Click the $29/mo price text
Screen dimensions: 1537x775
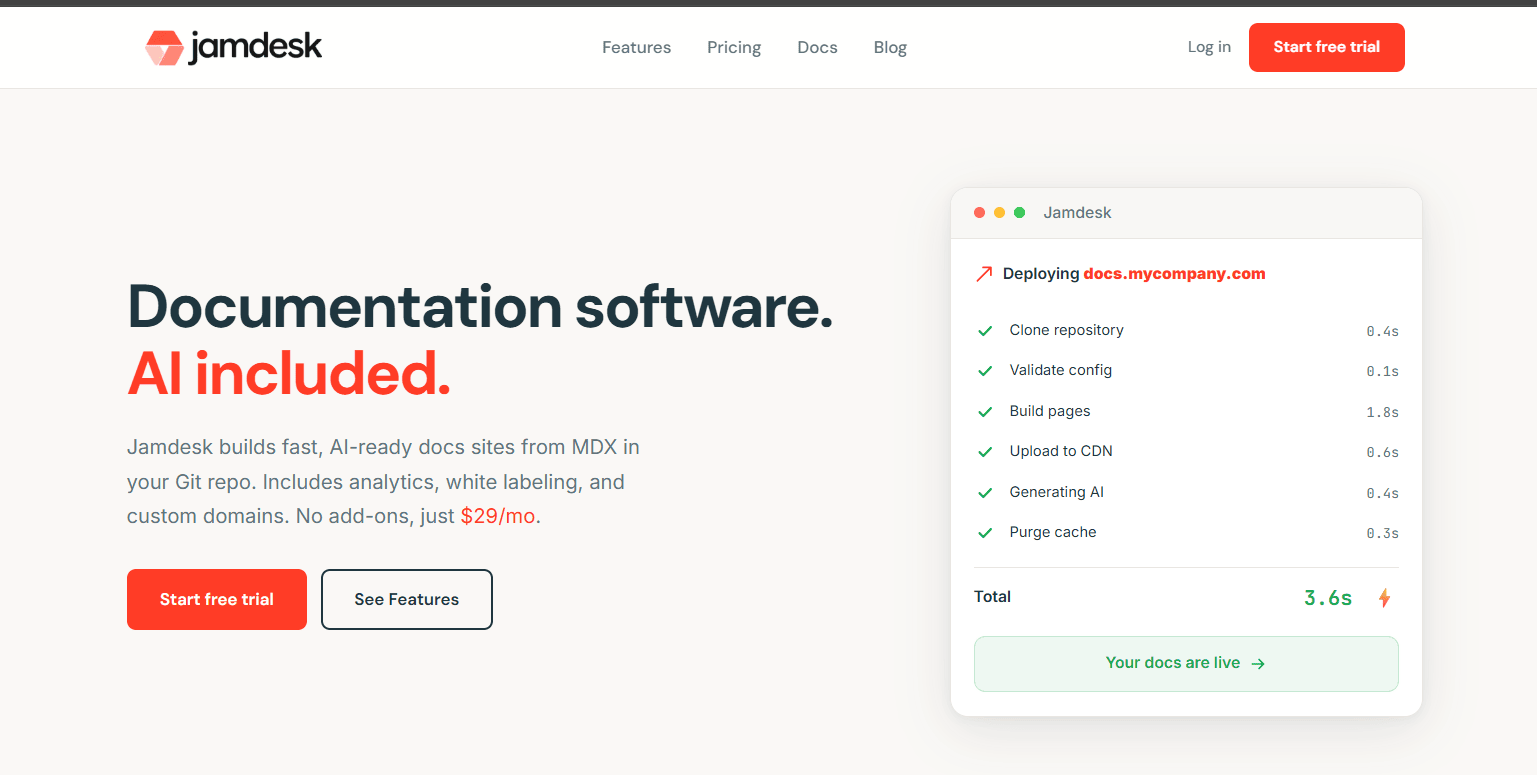pyautogui.click(x=498, y=517)
